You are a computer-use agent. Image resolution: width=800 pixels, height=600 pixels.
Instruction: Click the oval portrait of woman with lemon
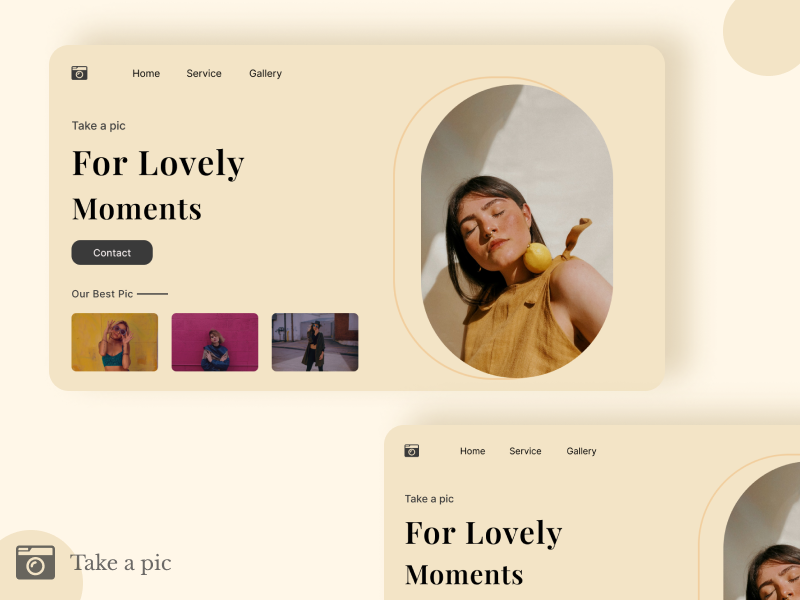click(517, 231)
